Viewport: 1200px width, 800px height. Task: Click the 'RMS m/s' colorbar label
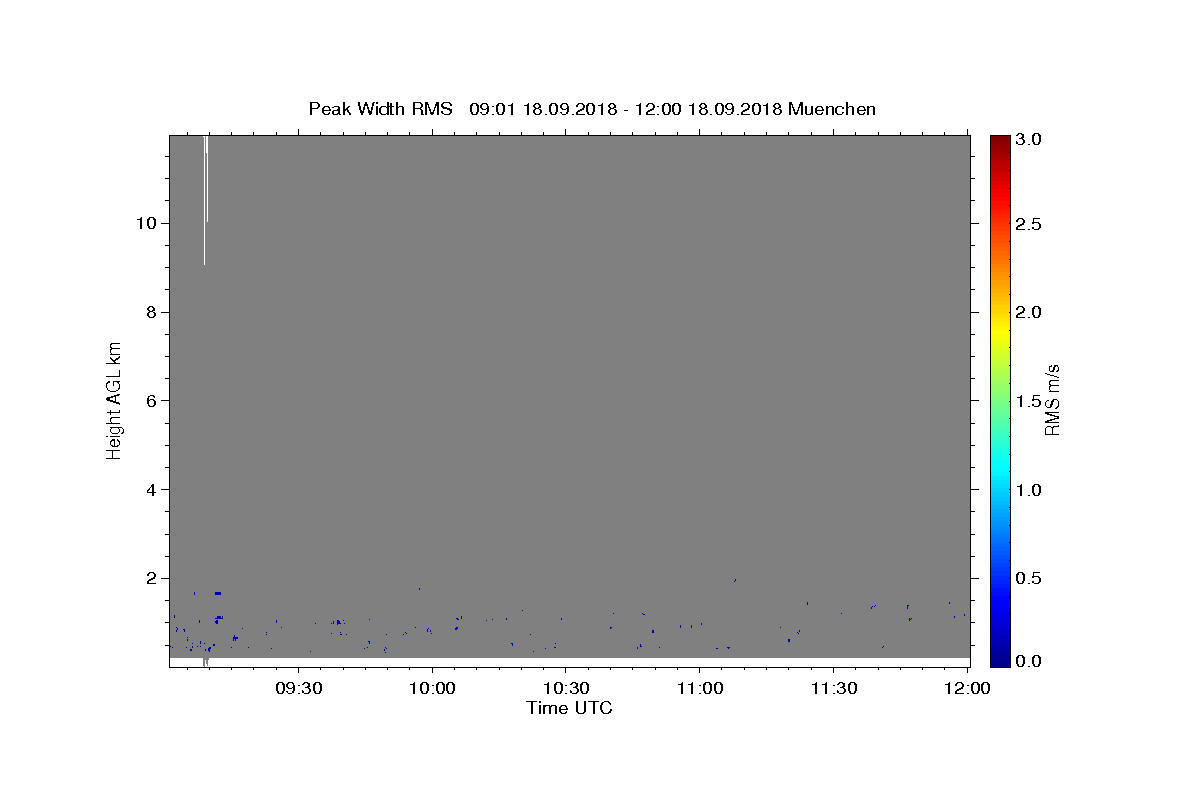1052,400
